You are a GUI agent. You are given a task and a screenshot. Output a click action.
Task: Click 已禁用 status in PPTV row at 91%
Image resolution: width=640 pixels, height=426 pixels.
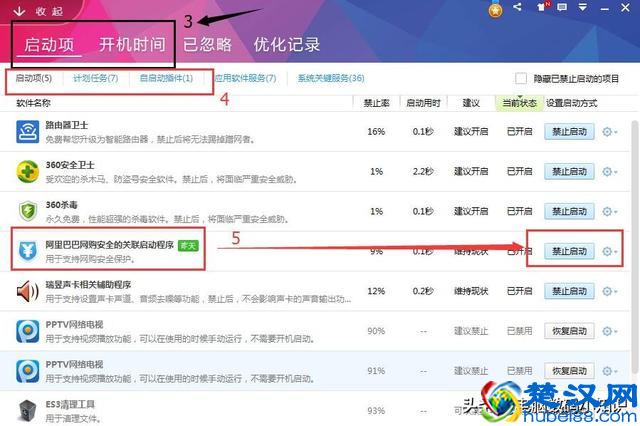(519, 371)
